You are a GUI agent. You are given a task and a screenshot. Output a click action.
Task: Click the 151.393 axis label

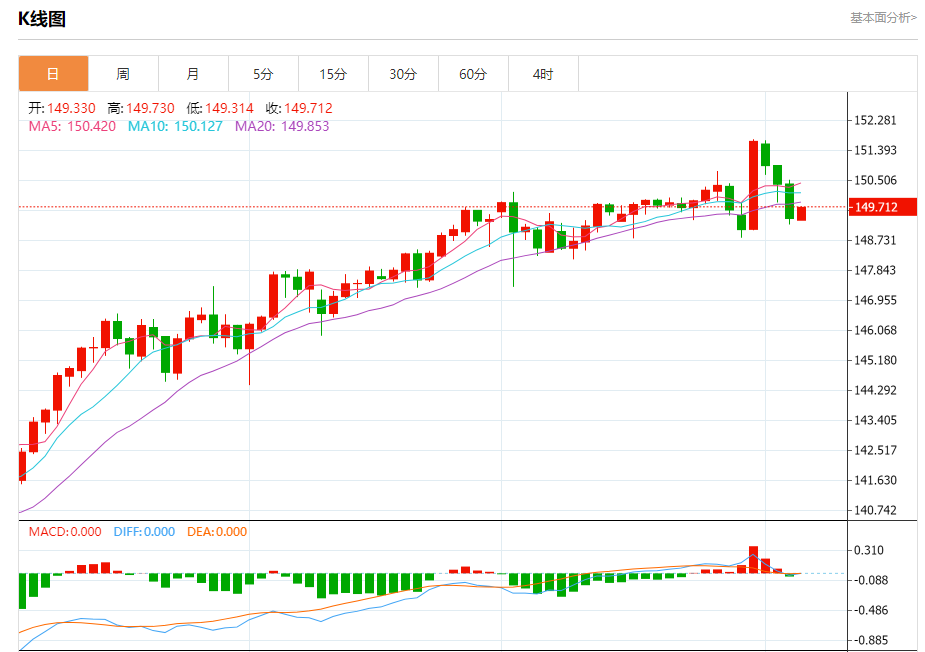(875, 150)
